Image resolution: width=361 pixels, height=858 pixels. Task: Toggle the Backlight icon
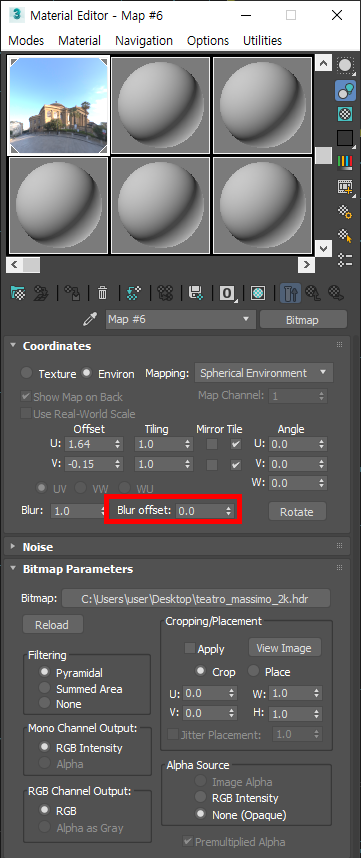click(x=345, y=90)
